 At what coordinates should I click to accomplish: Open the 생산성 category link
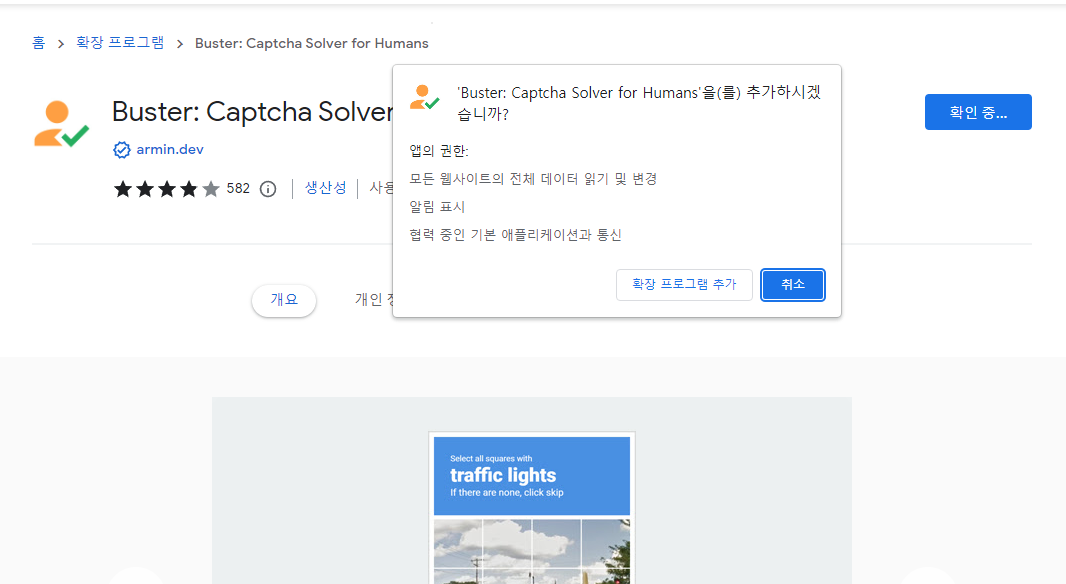click(x=325, y=188)
